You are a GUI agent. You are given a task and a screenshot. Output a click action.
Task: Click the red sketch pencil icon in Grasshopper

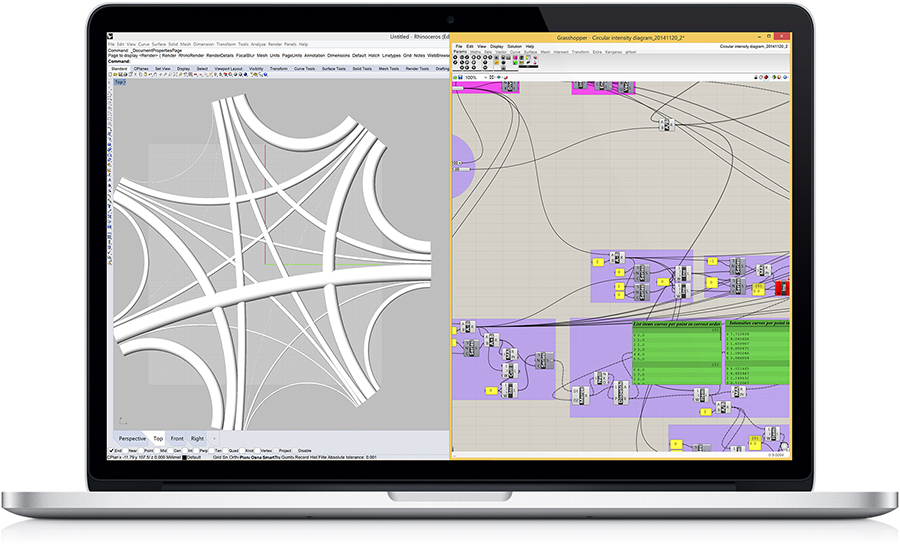tap(506, 77)
